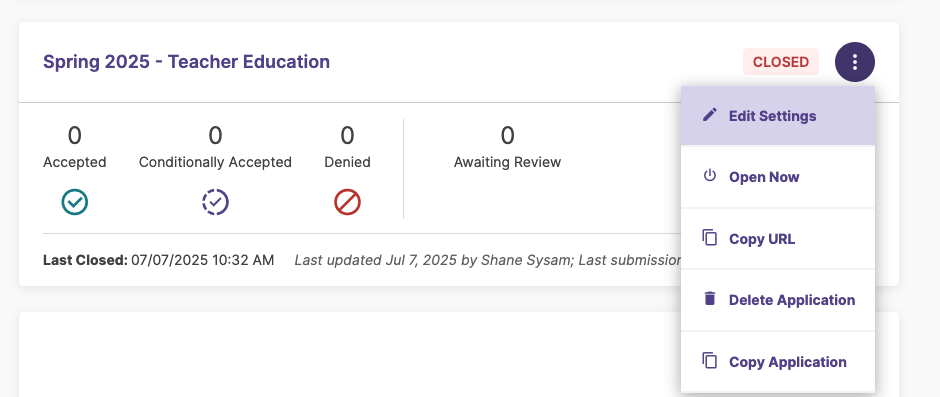Click the Awaiting Review label
This screenshot has width=940, height=397.
(x=507, y=163)
